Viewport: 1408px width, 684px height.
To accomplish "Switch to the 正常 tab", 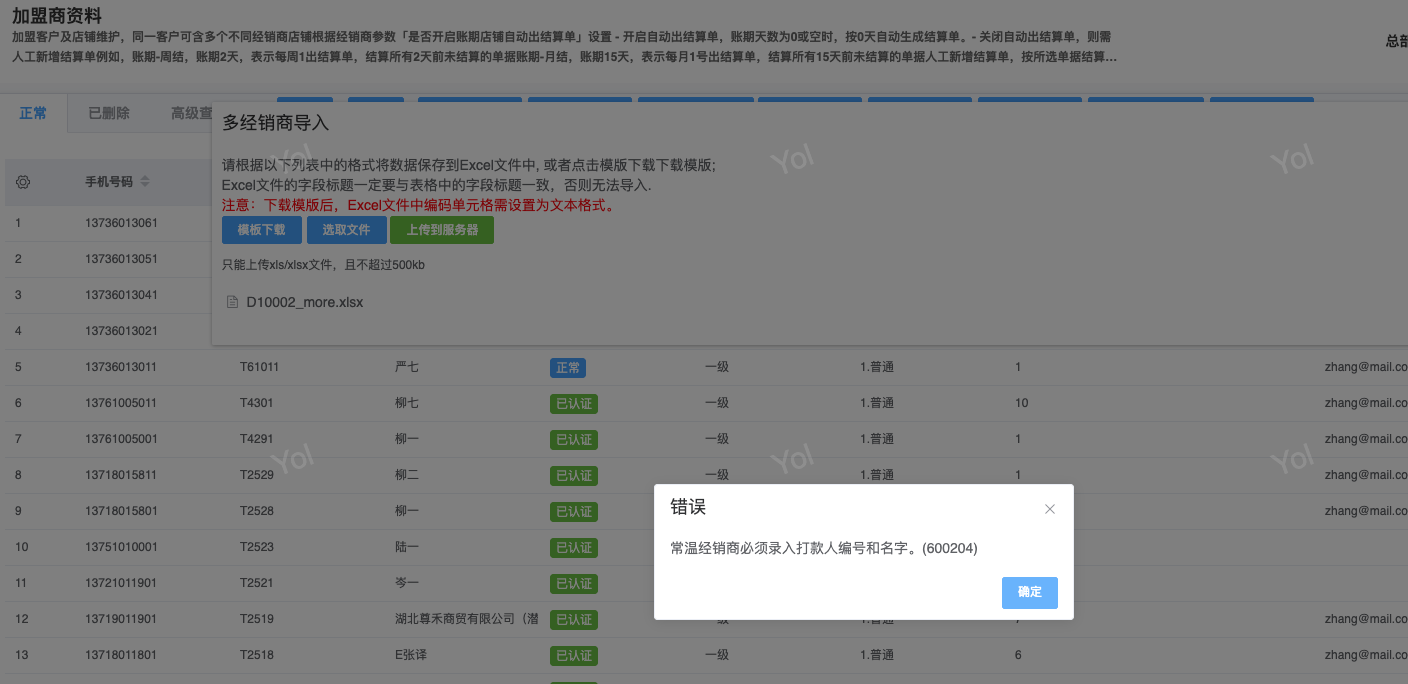I will point(33,114).
